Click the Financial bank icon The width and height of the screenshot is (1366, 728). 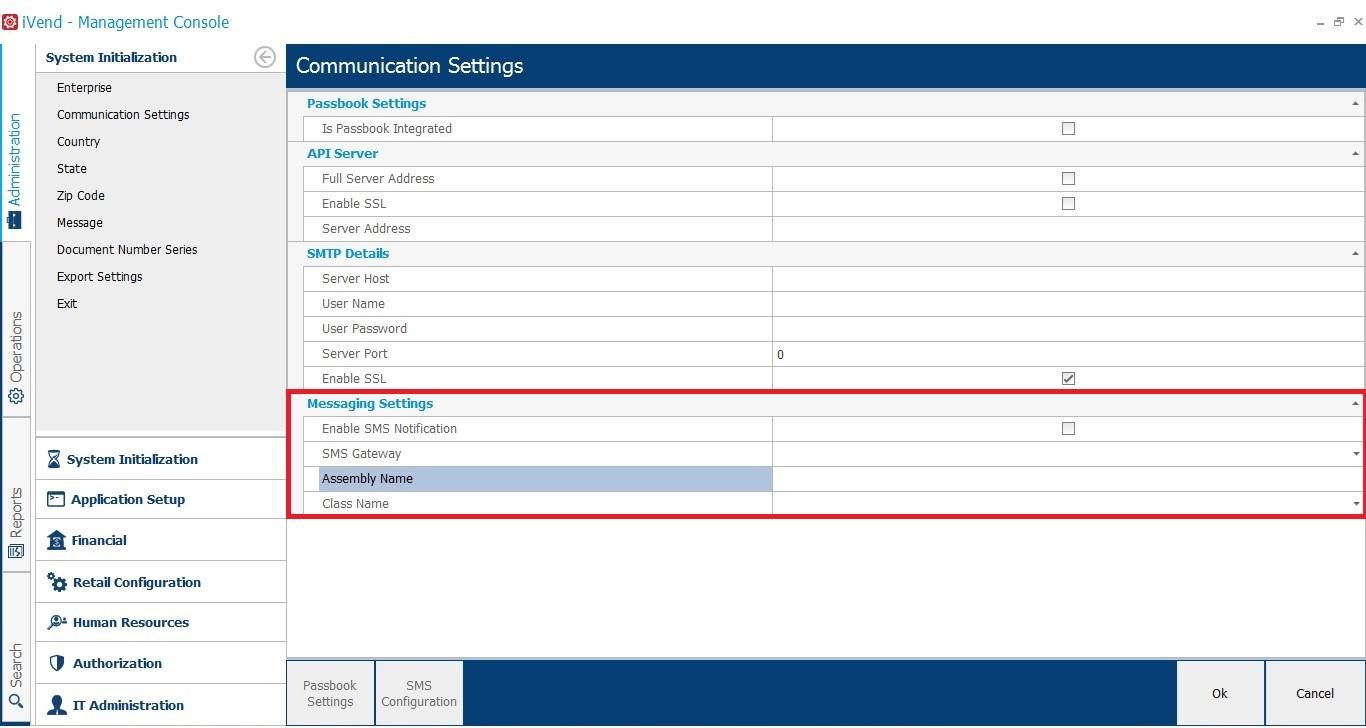click(x=56, y=540)
